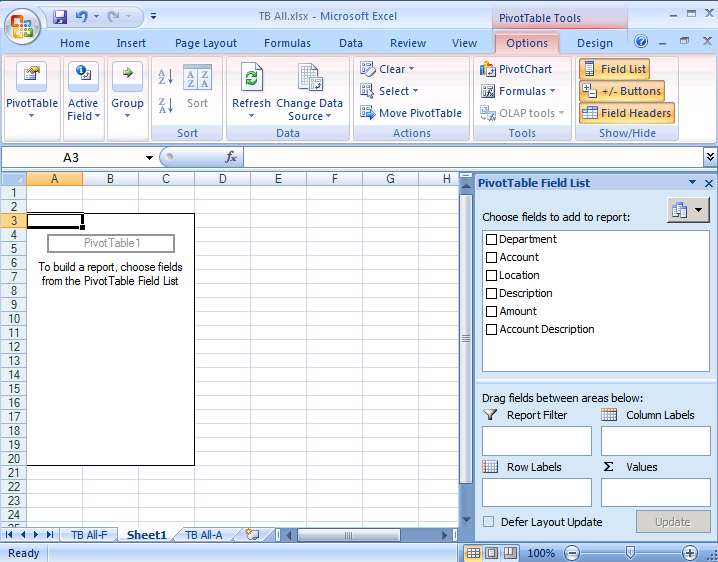Select column D header
Screen dimensions: 718x562
click(223, 179)
